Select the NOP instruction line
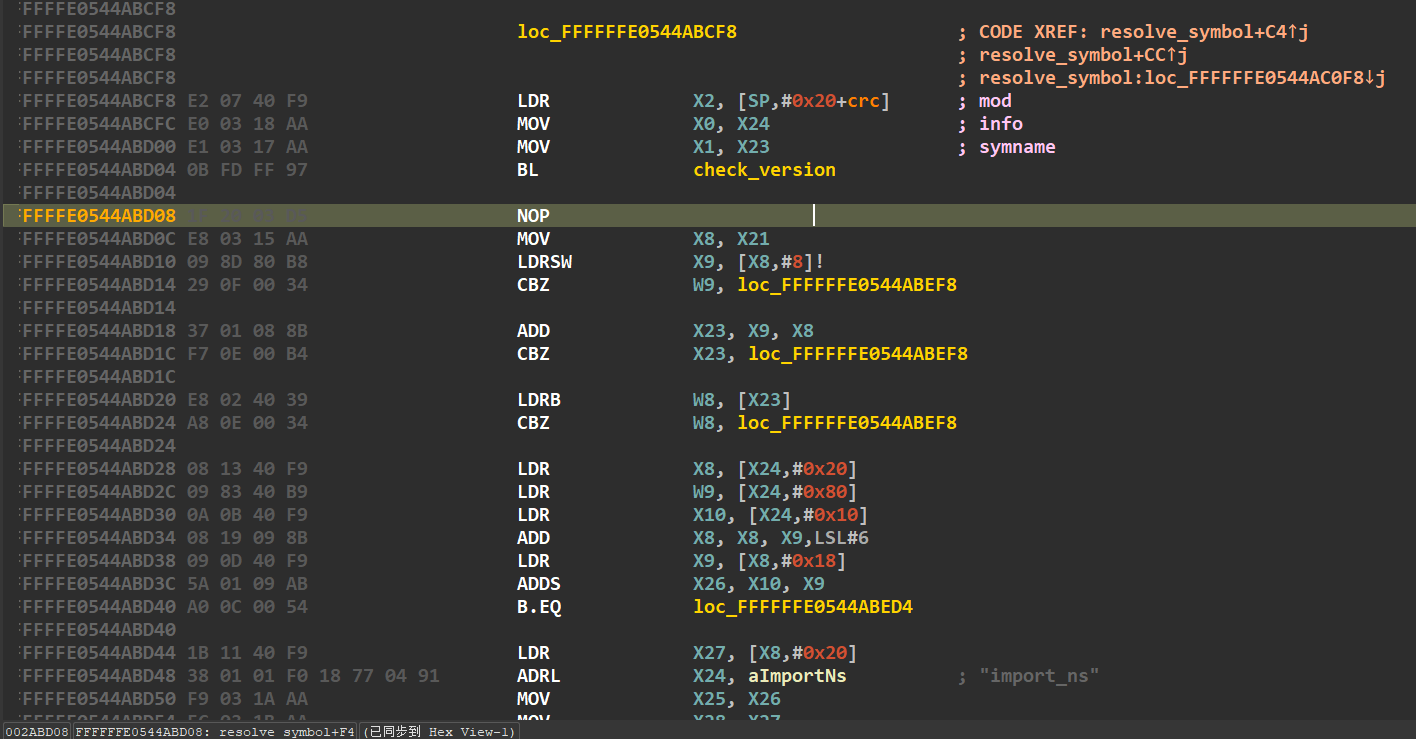 click(532, 215)
